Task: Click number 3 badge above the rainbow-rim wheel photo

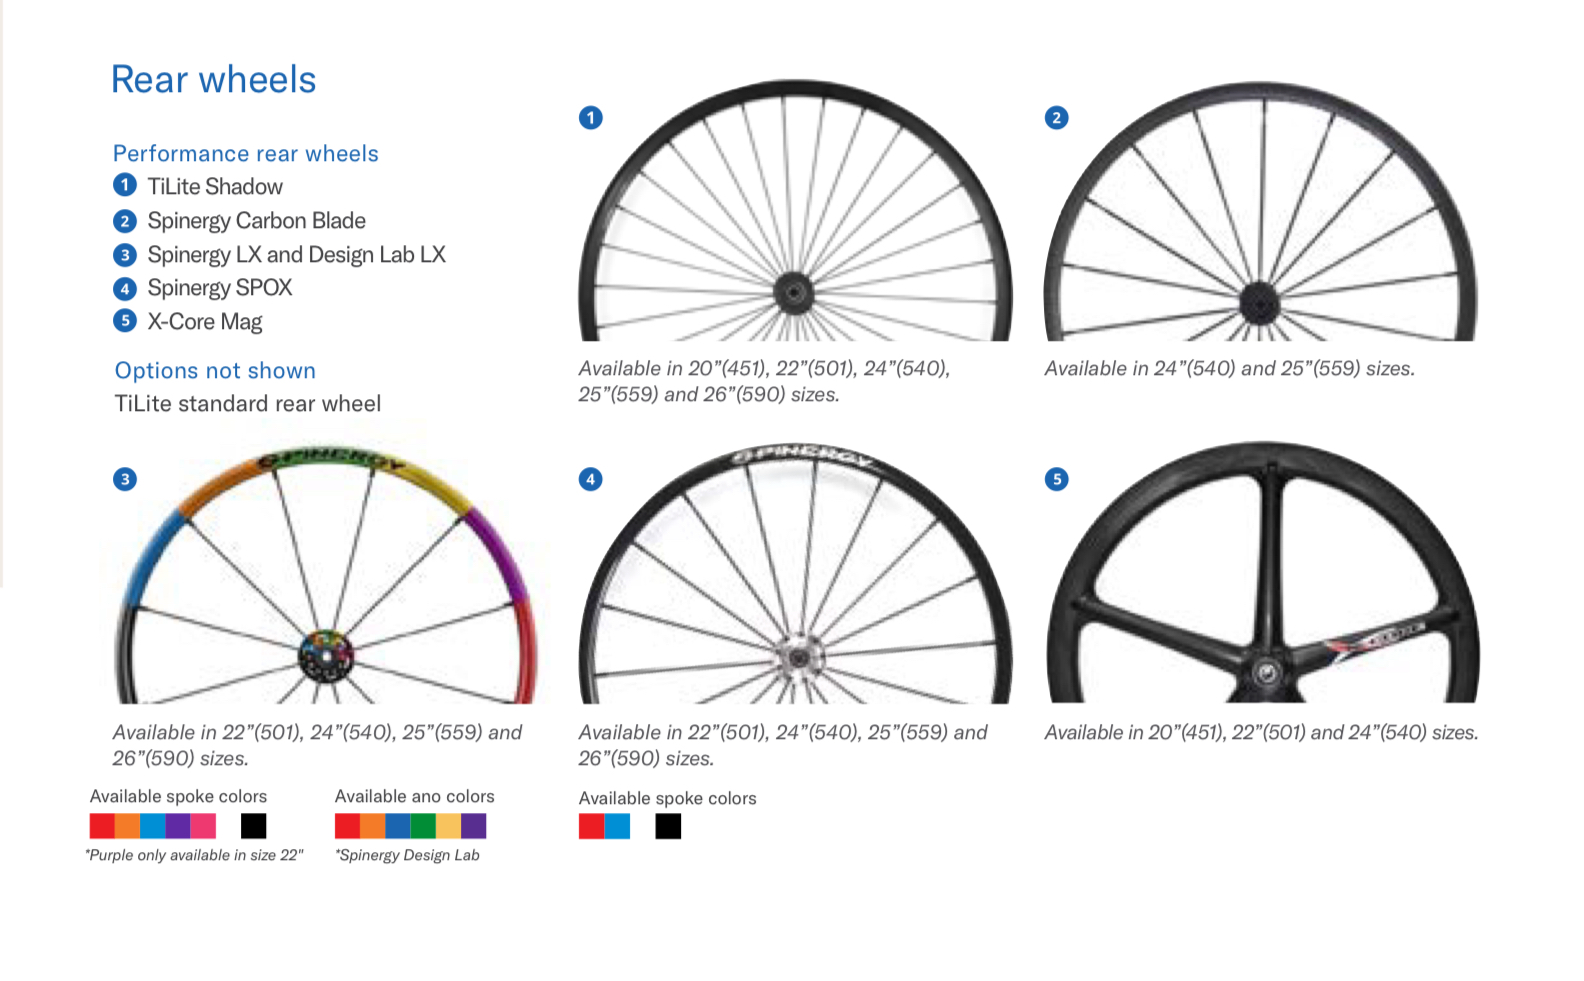Action: pyautogui.click(x=125, y=479)
